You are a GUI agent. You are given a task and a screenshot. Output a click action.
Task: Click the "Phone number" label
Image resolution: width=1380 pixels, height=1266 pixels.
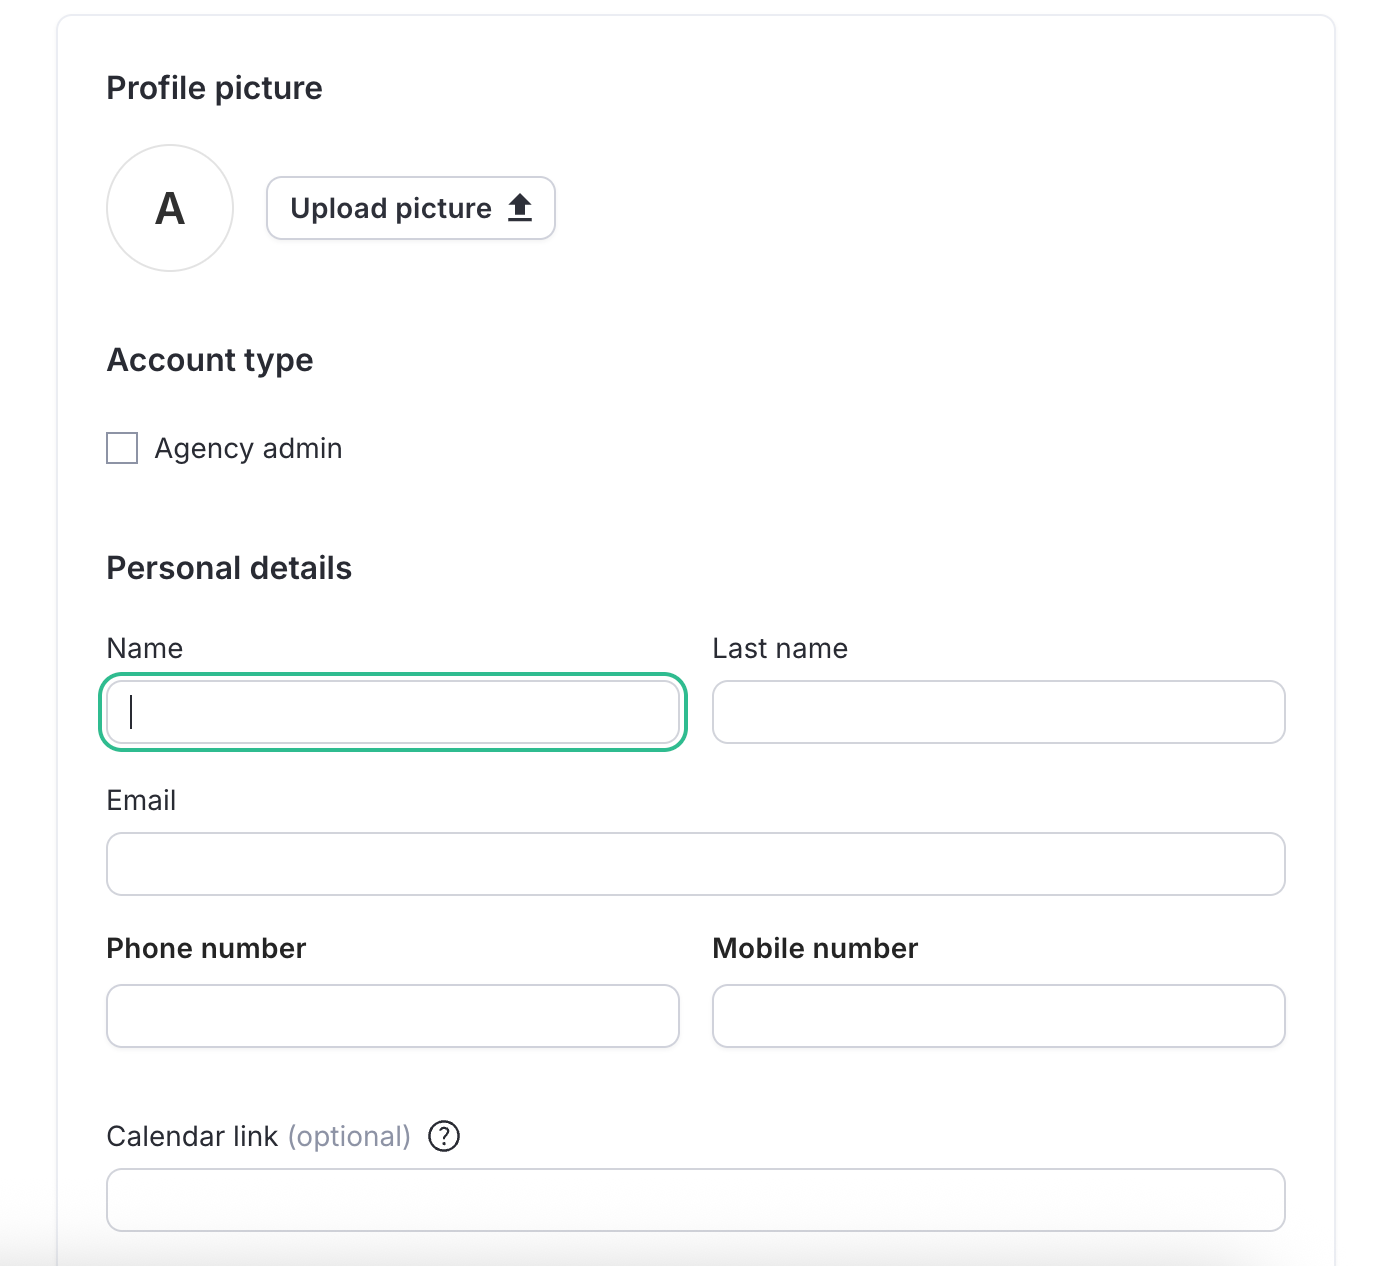point(206,948)
